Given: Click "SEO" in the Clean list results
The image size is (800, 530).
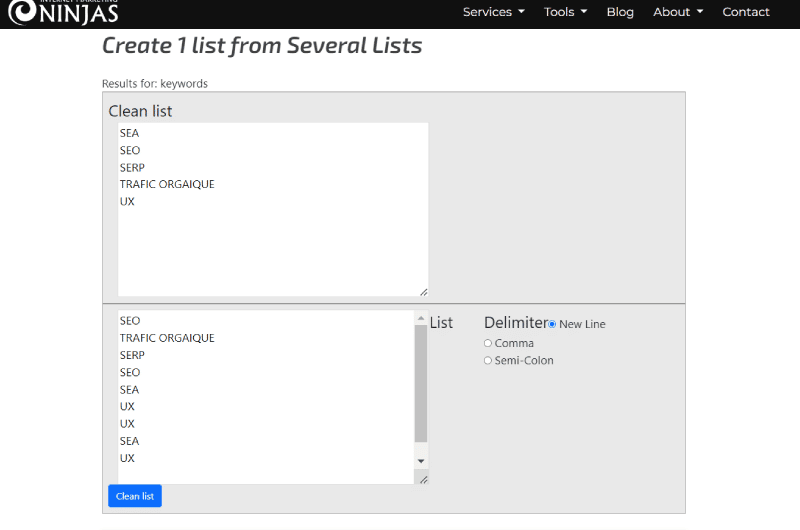Looking at the screenshot, I should [x=130, y=150].
